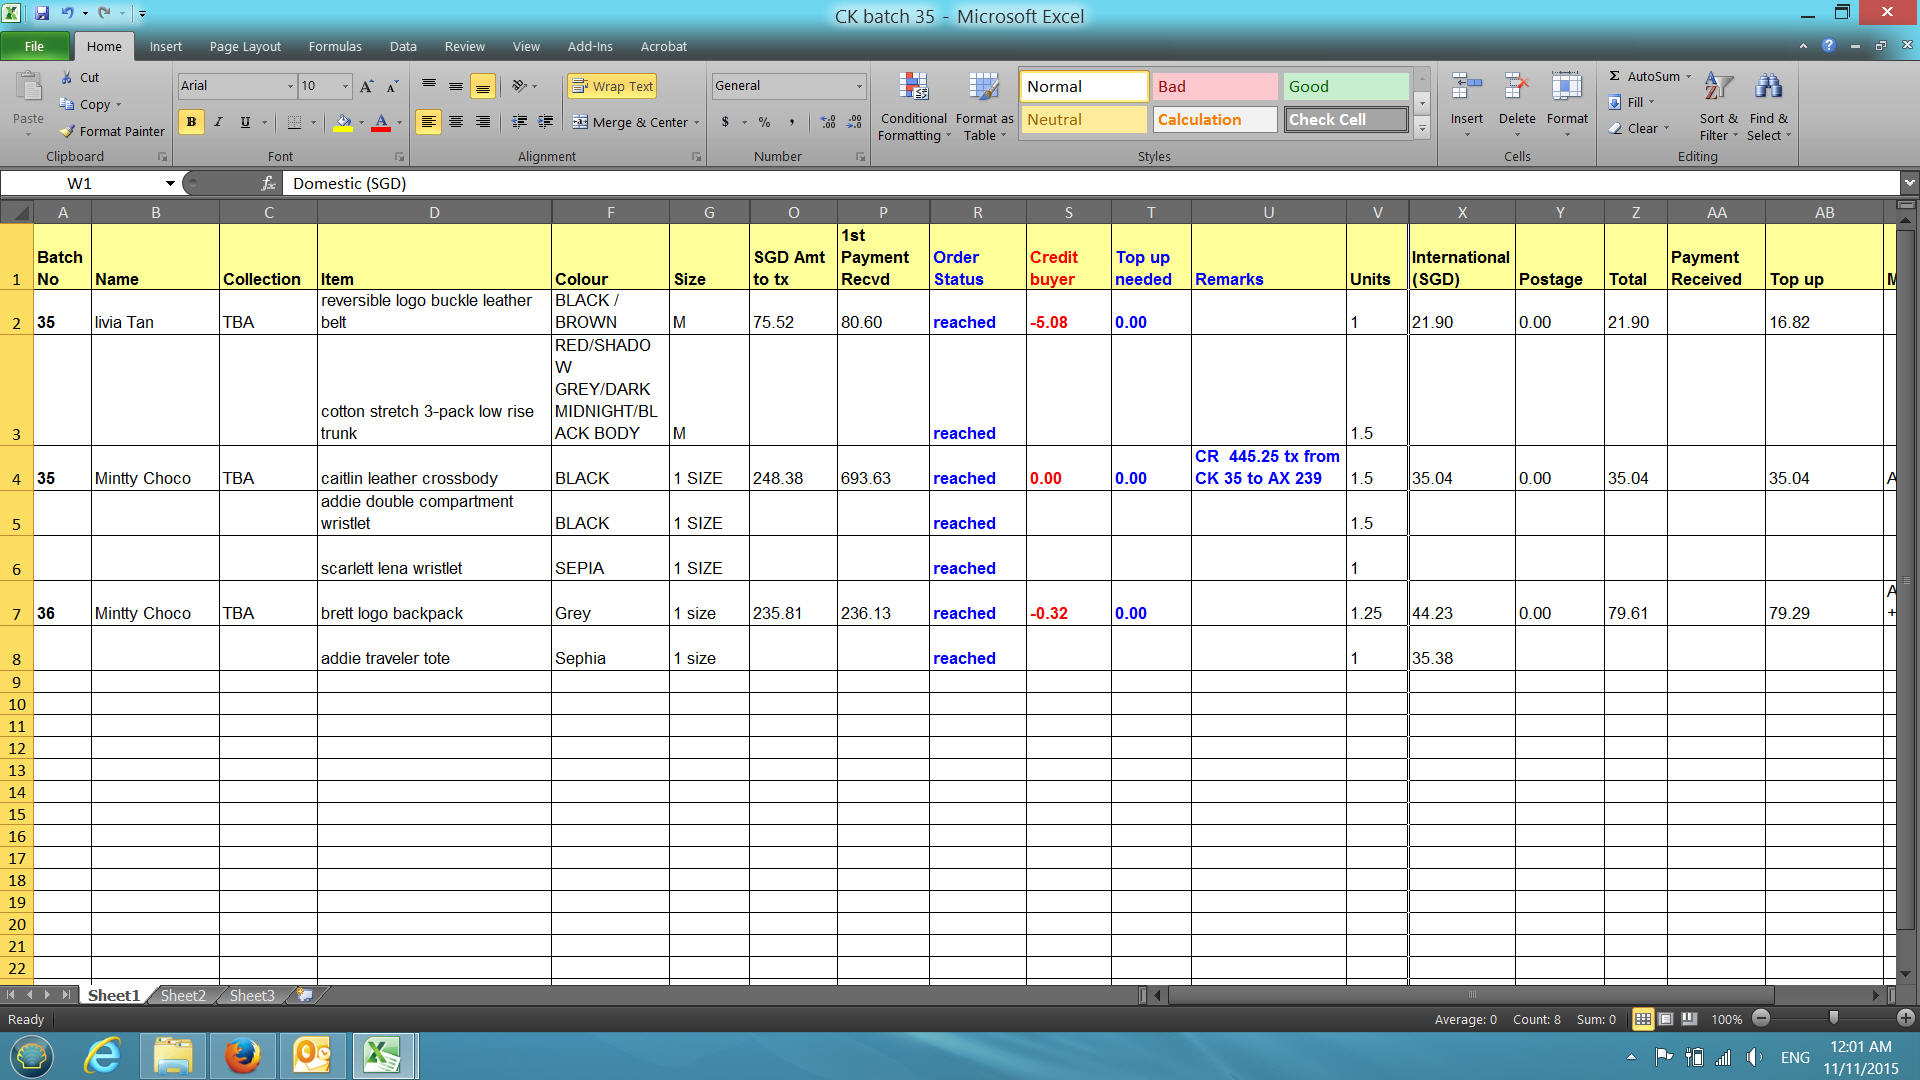Switch to the Insert ribbon tab
The width and height of the screenshot is (1920, 1080).
pyautogui.click(x=166, y=46)
